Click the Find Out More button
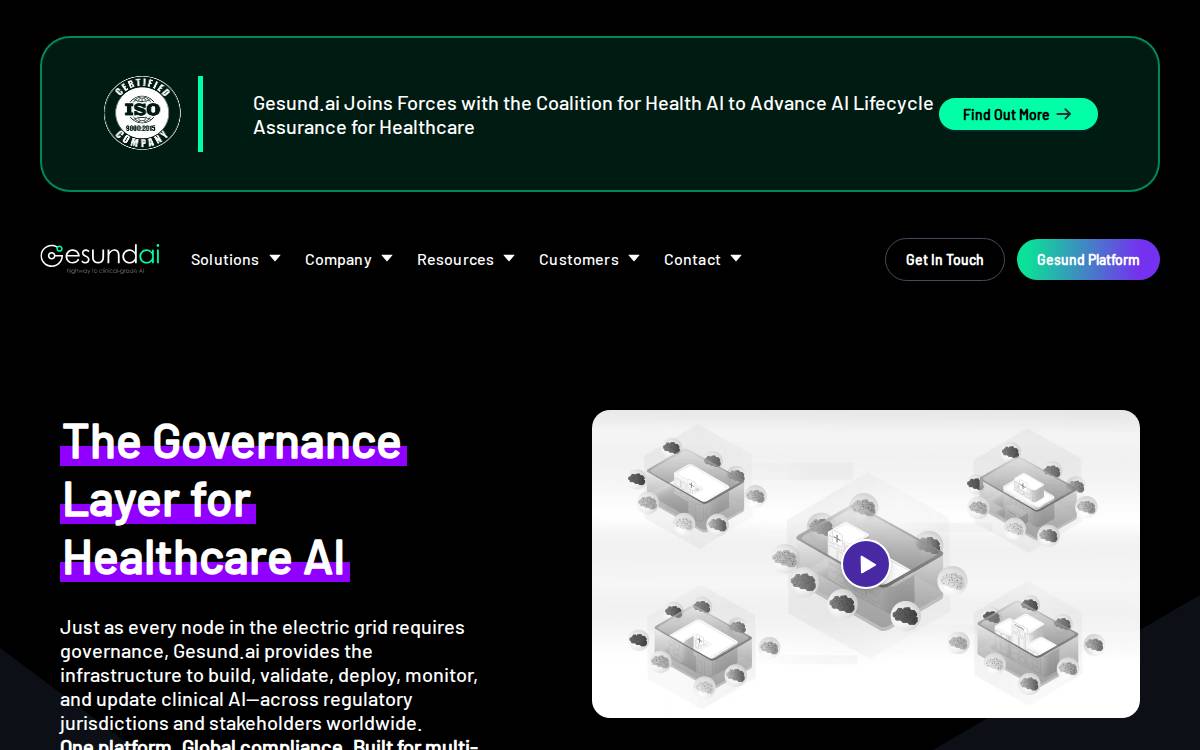 [1018, 114]
